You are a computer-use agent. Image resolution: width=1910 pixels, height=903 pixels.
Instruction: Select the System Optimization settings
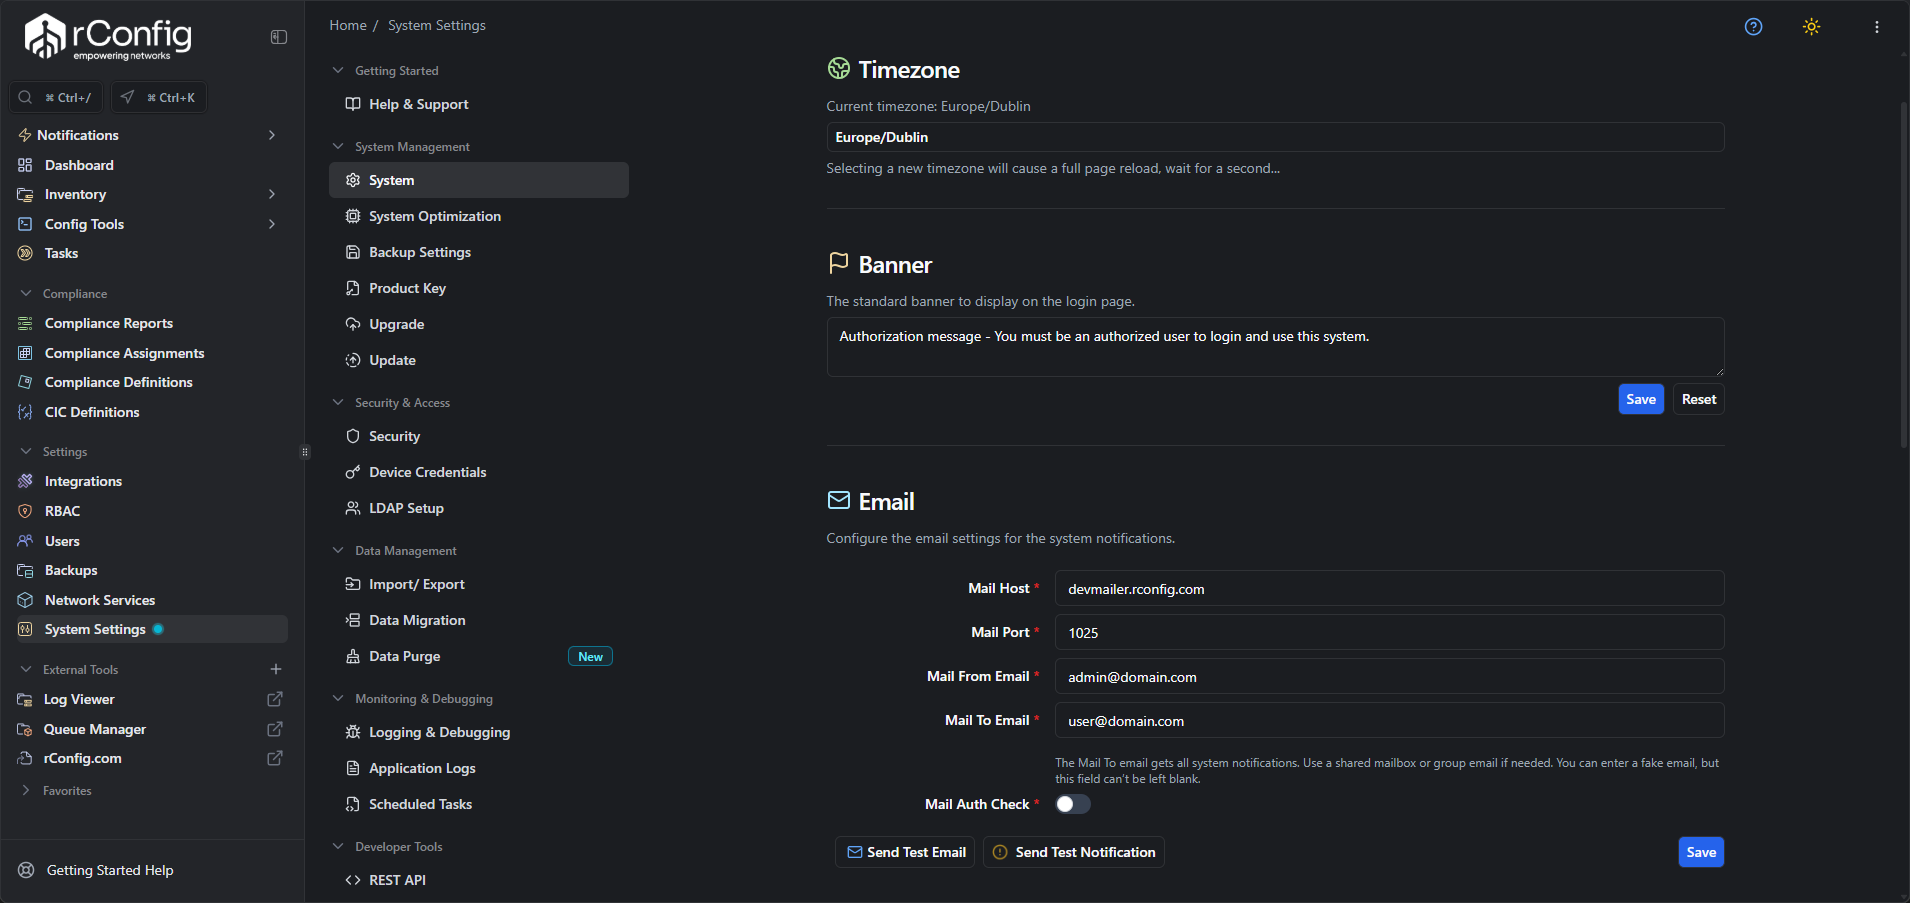point(434,216)
